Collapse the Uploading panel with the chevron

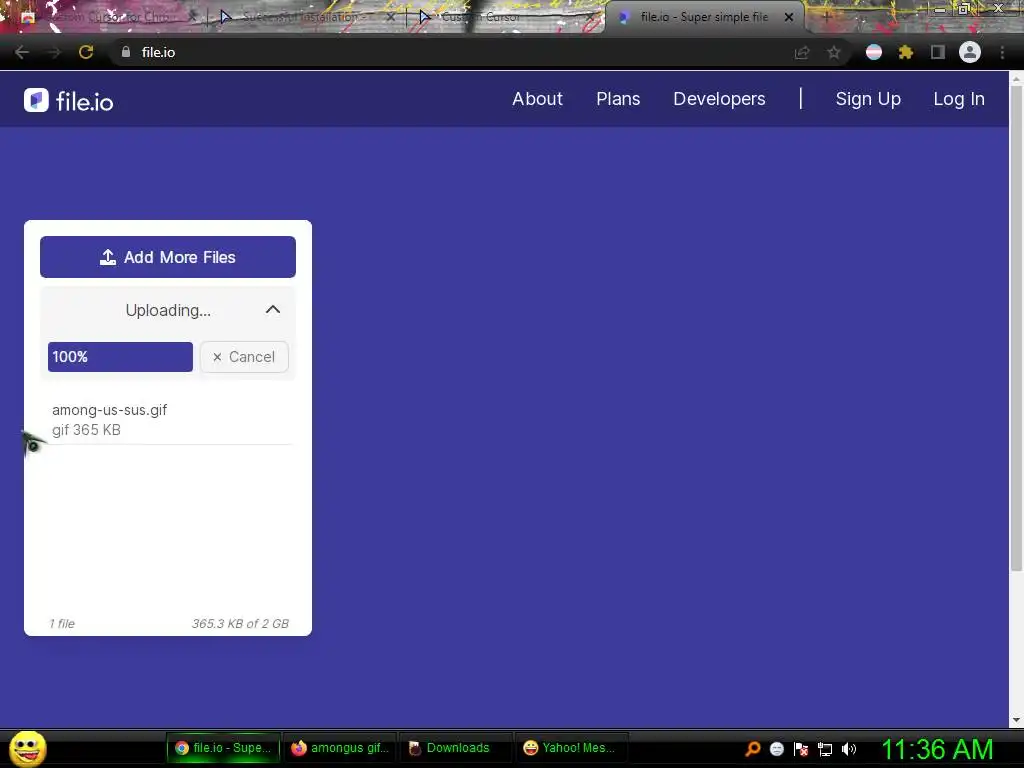coord(273,310)
